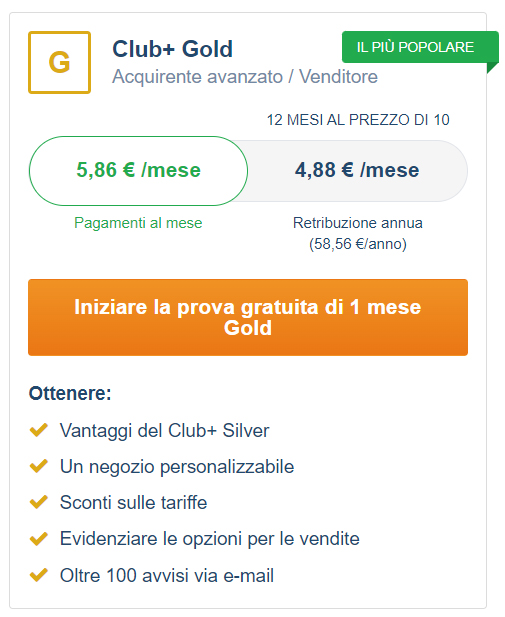Switch to the 4,88 € /mese annual option
Image resolution: width=505 pixels, height=617 pixels.
click(357, 171)
